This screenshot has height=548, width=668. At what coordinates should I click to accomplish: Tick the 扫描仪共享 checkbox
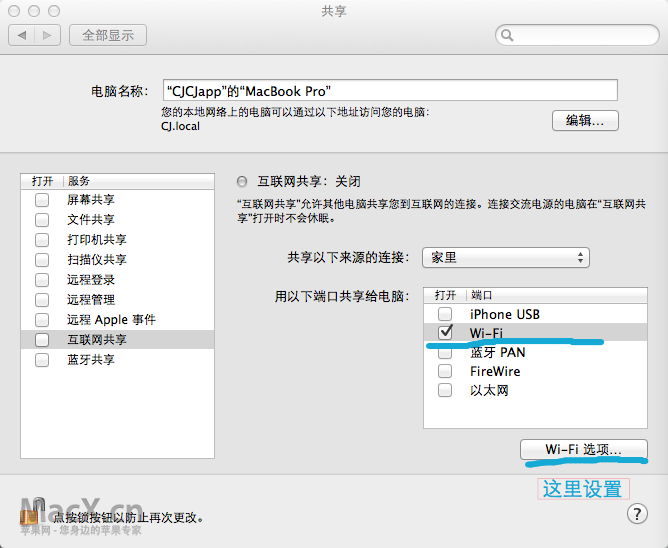point(42,260)
